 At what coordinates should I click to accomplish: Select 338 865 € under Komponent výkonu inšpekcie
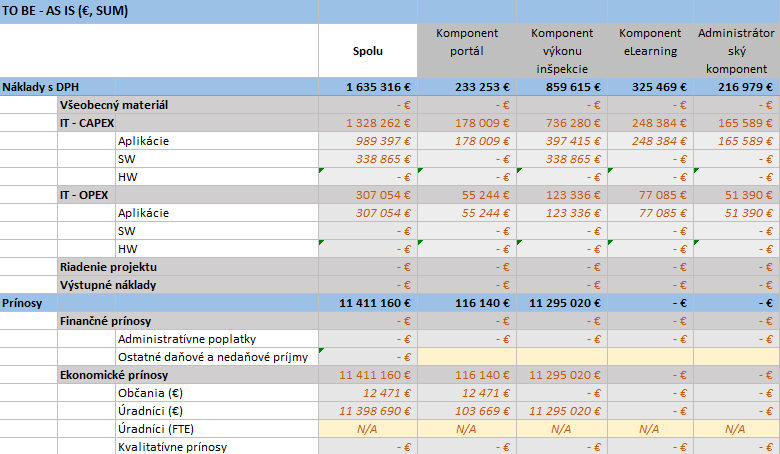click(562, 159)
